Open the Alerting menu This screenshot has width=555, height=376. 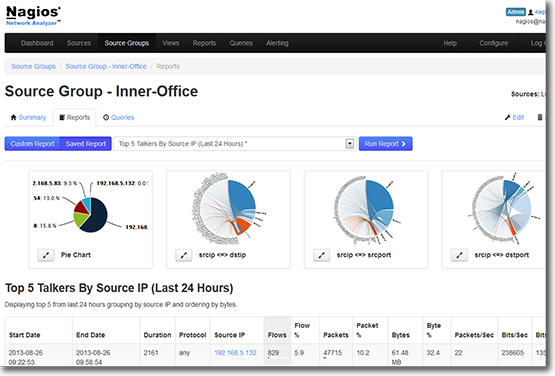(x=277, y=43)
